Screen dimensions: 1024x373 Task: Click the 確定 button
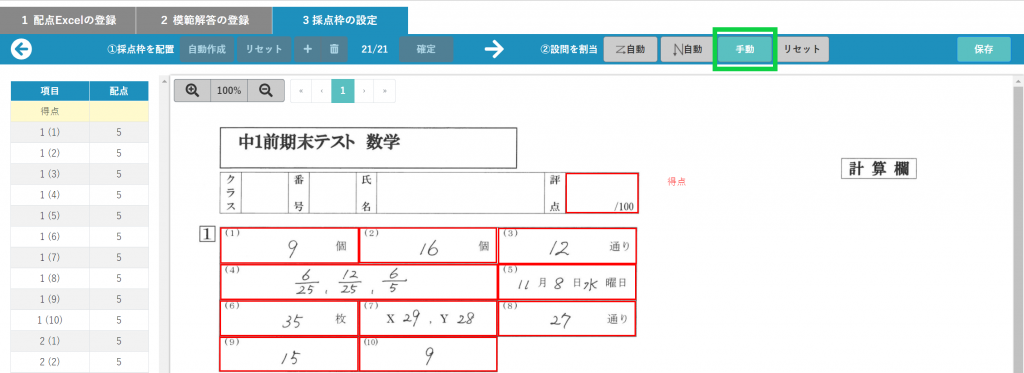click(426, 49)
